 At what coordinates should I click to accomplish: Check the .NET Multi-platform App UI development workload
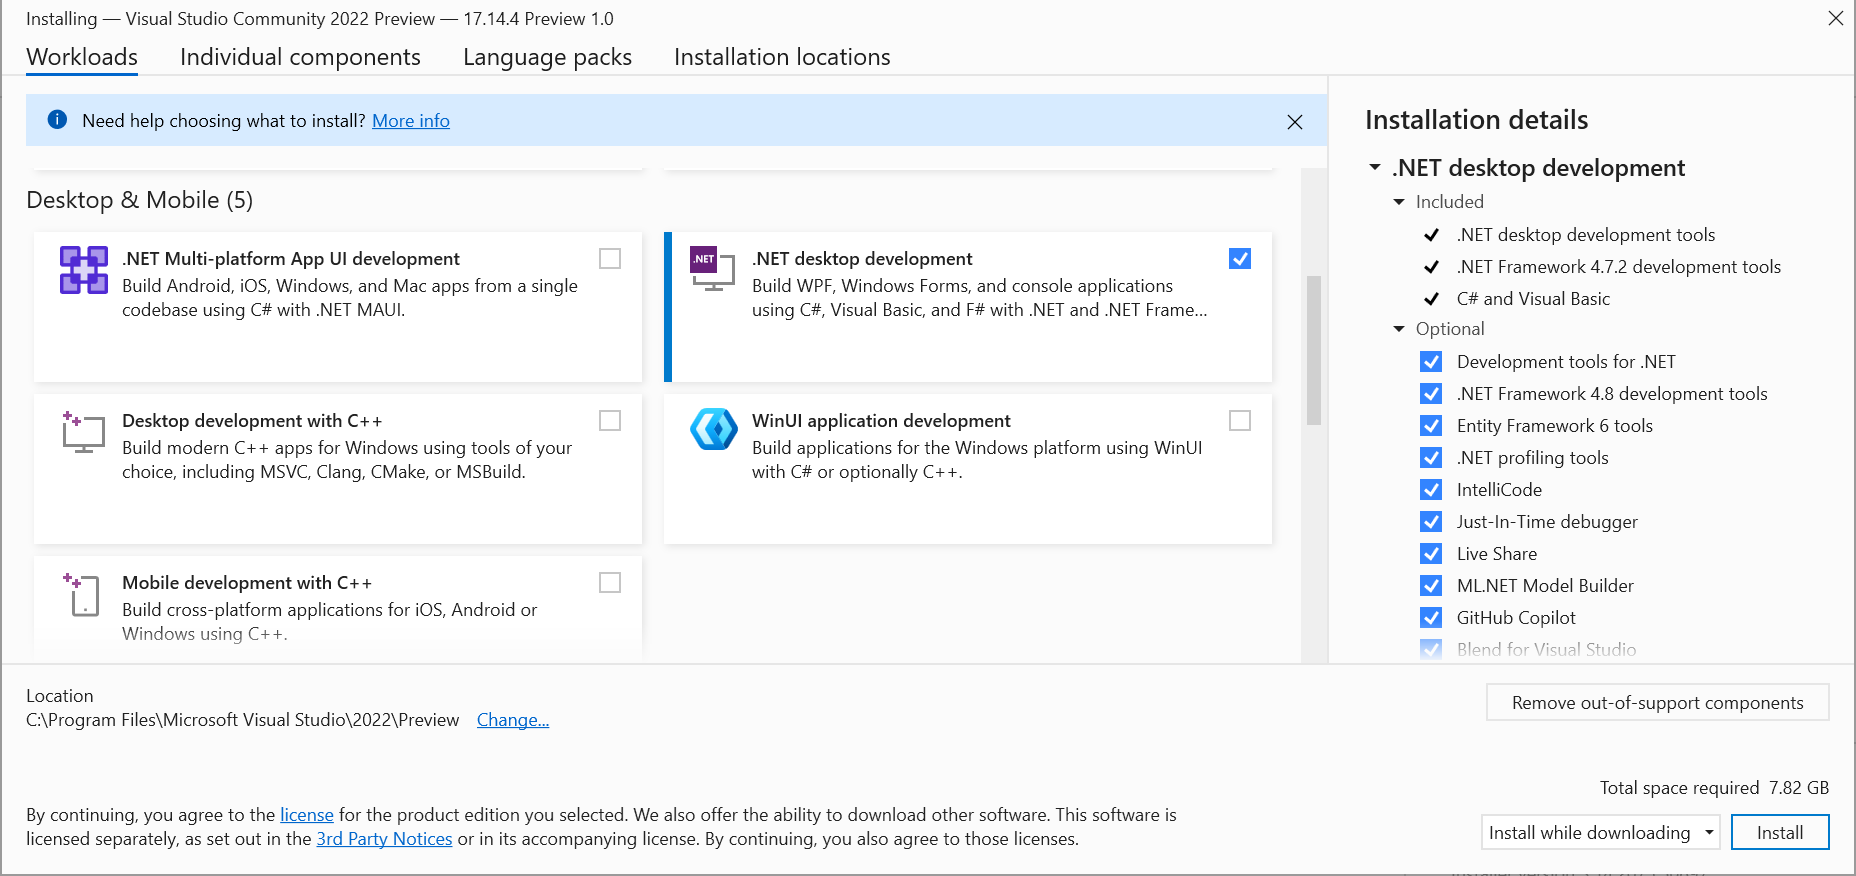[610, 259]
